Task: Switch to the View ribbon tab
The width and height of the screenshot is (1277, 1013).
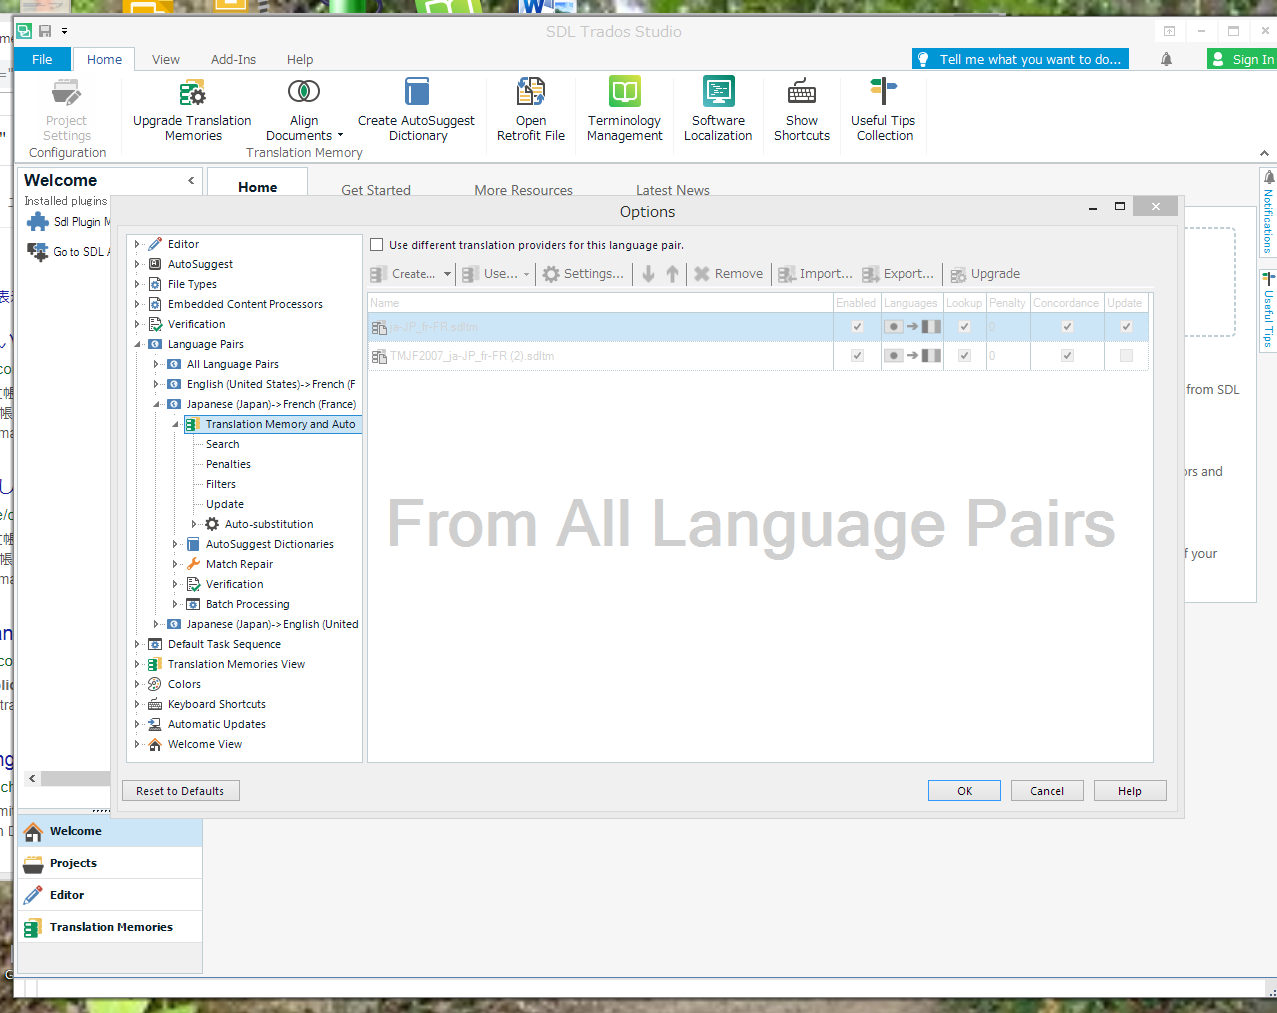Action: click(x=166, y=59)
